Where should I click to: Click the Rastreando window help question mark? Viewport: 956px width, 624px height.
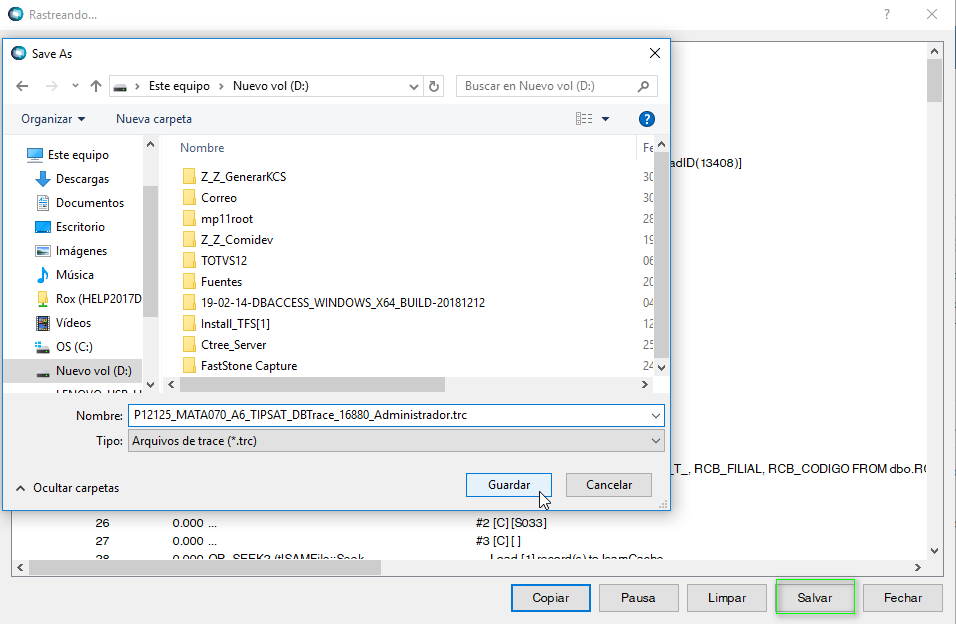click(x=887, y=15)
